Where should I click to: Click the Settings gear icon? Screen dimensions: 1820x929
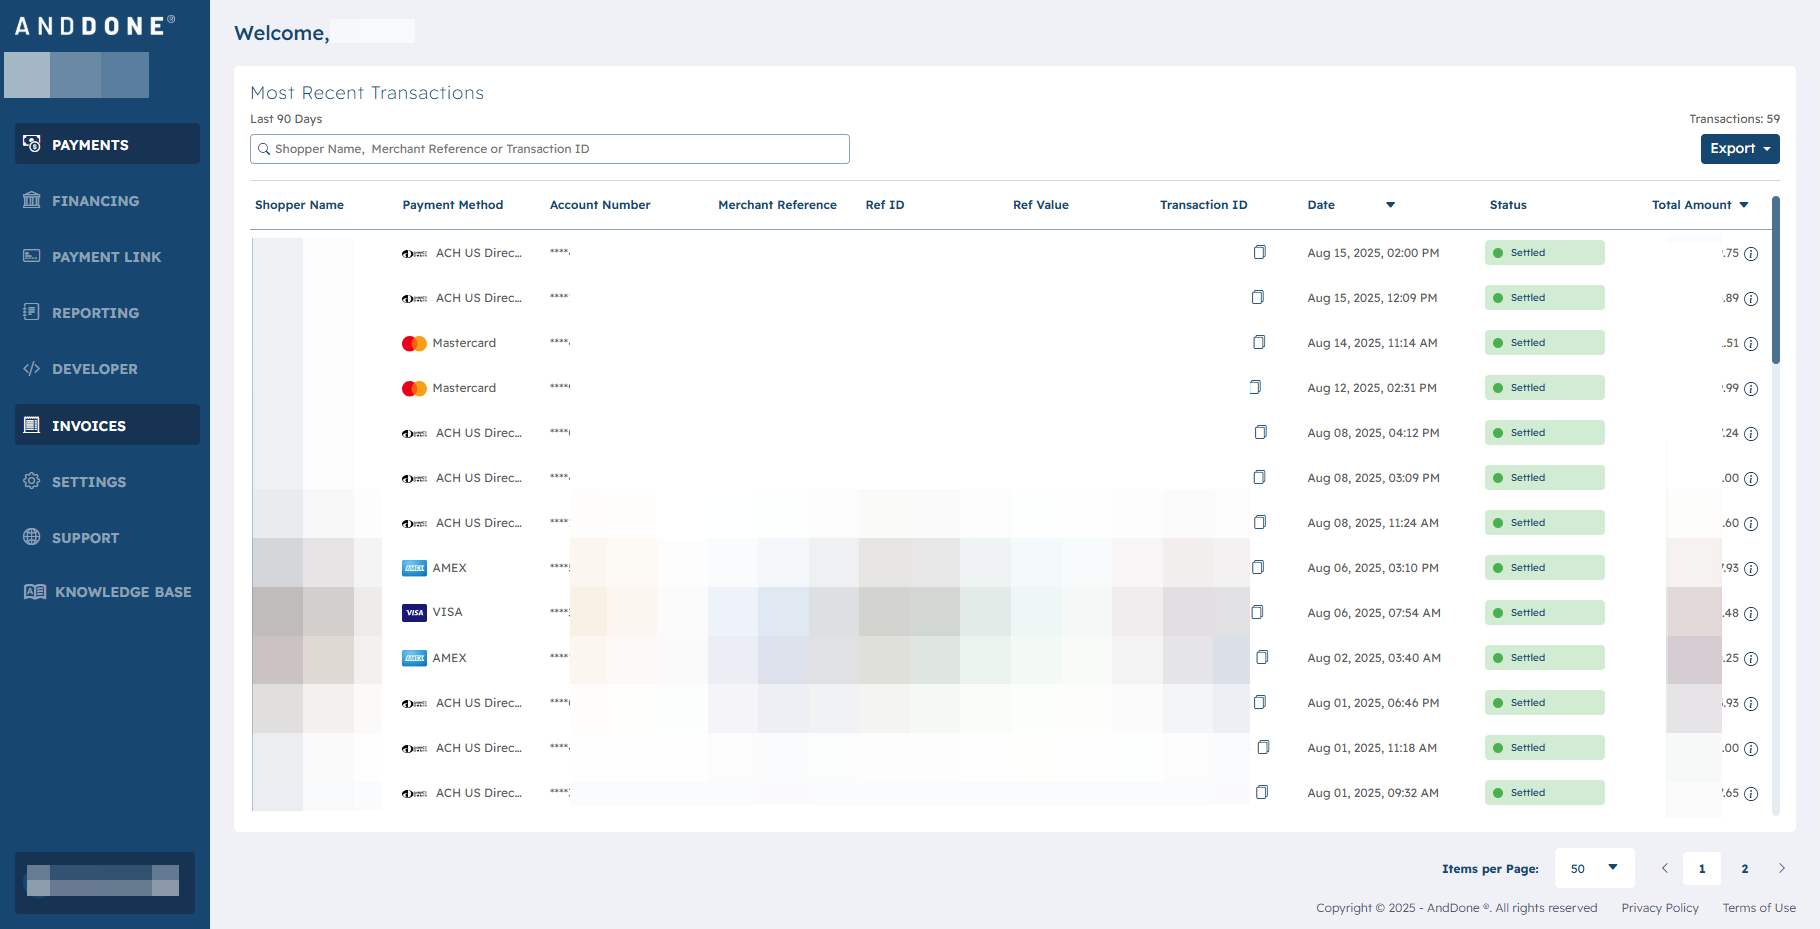pos(32,481)
